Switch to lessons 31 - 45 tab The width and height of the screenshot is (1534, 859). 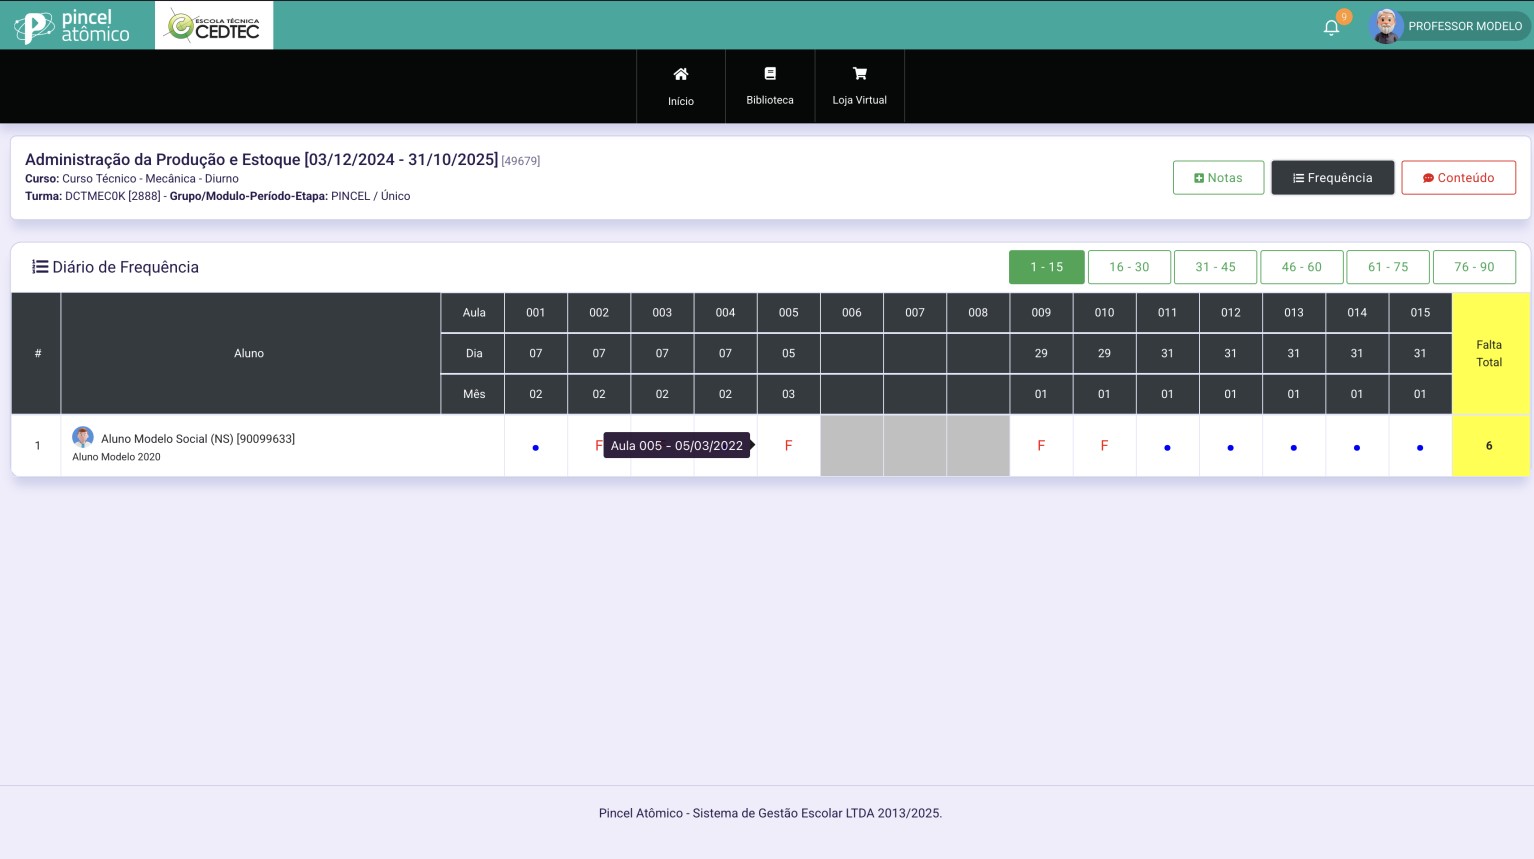tap(1215, 267)
